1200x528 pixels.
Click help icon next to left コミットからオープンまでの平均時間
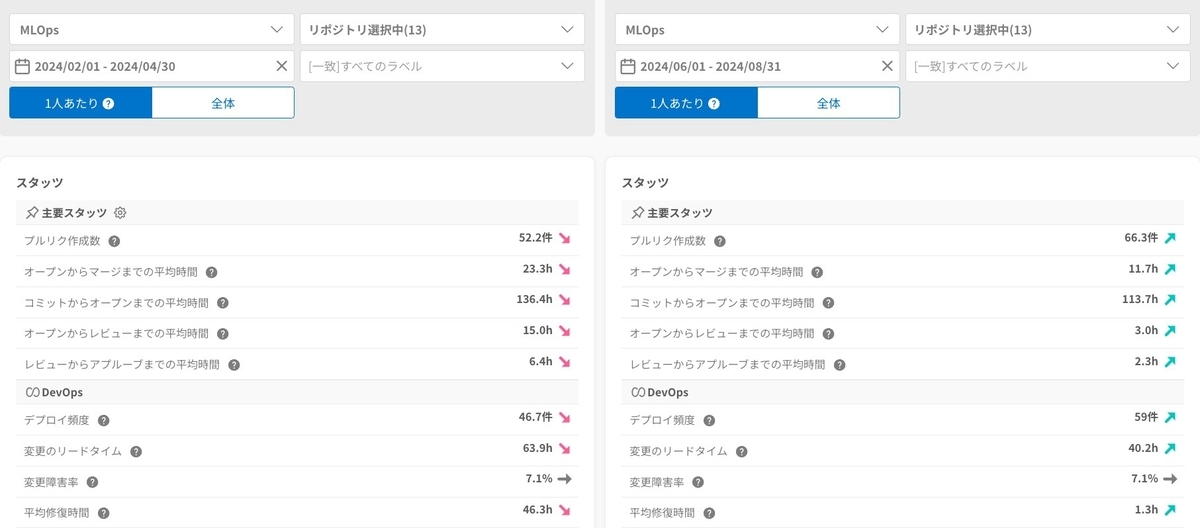[223, 303]
